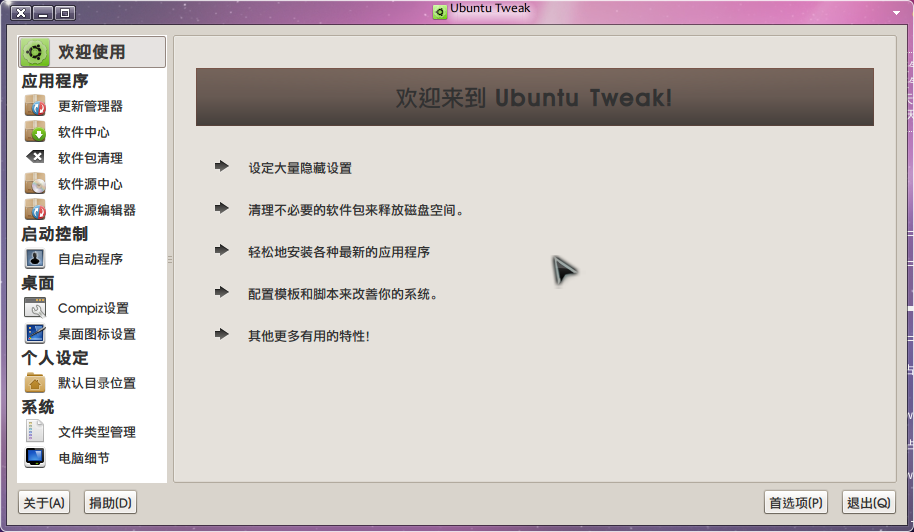
Task: Click 启动控制 section header
Action: click(55, 234)
